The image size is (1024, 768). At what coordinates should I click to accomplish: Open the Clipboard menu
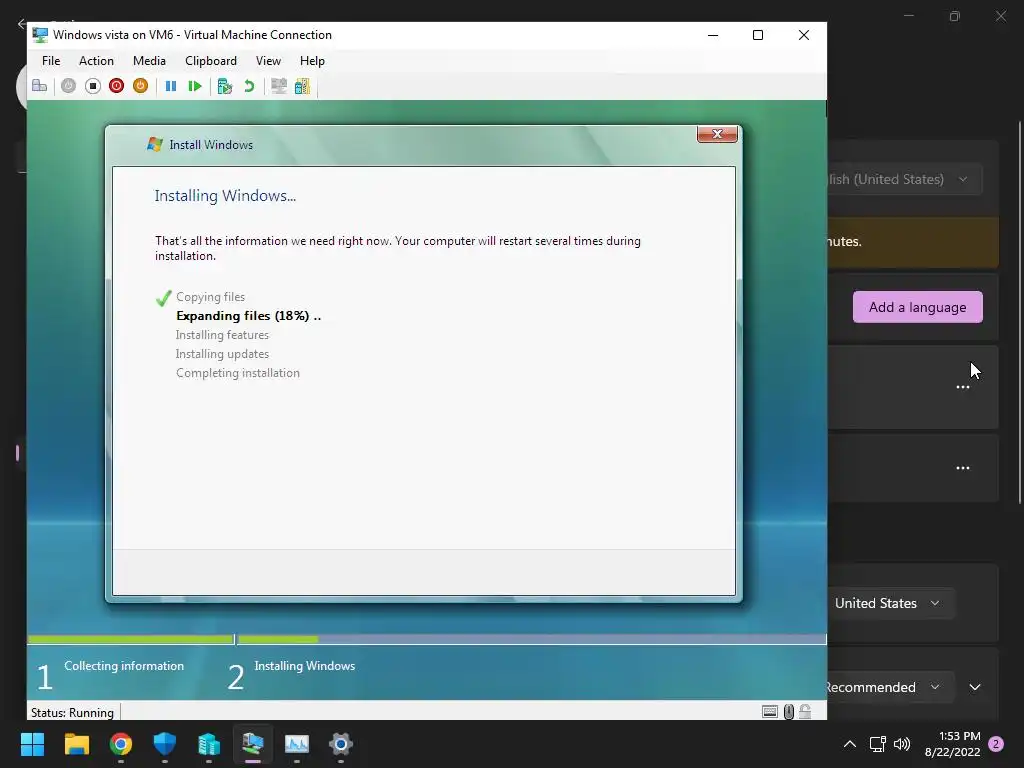click(x=211, y=61)
